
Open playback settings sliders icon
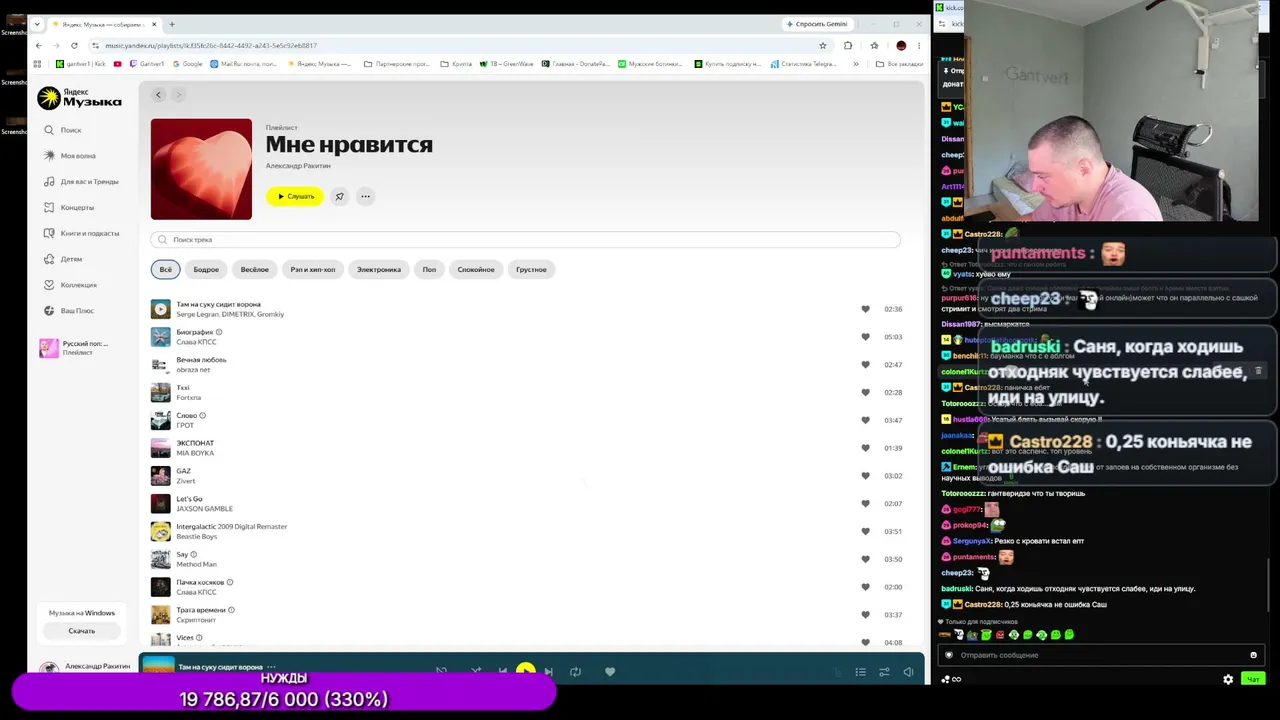coord(884,672)
